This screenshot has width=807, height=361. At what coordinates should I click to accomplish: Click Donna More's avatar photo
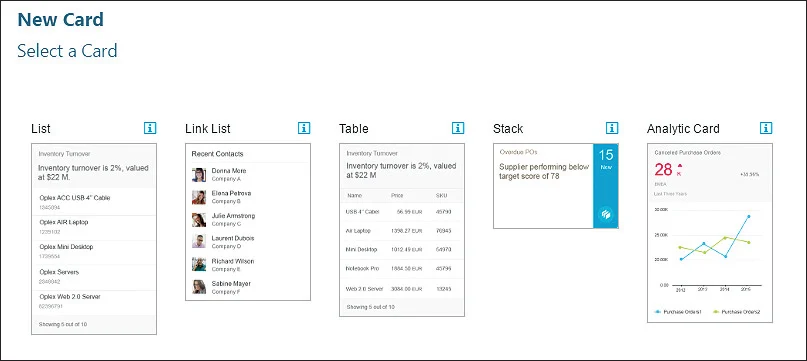(x=199, y=175)
